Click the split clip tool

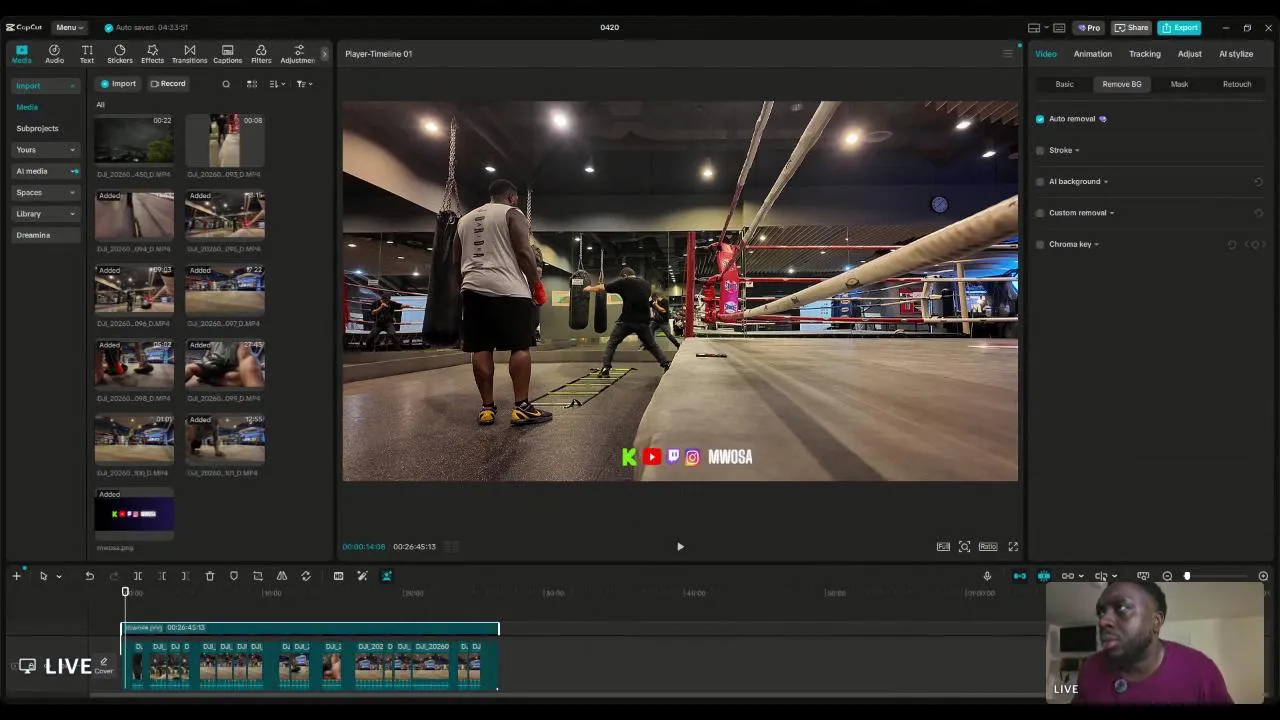pyautogui.click(x=138, y=576)
